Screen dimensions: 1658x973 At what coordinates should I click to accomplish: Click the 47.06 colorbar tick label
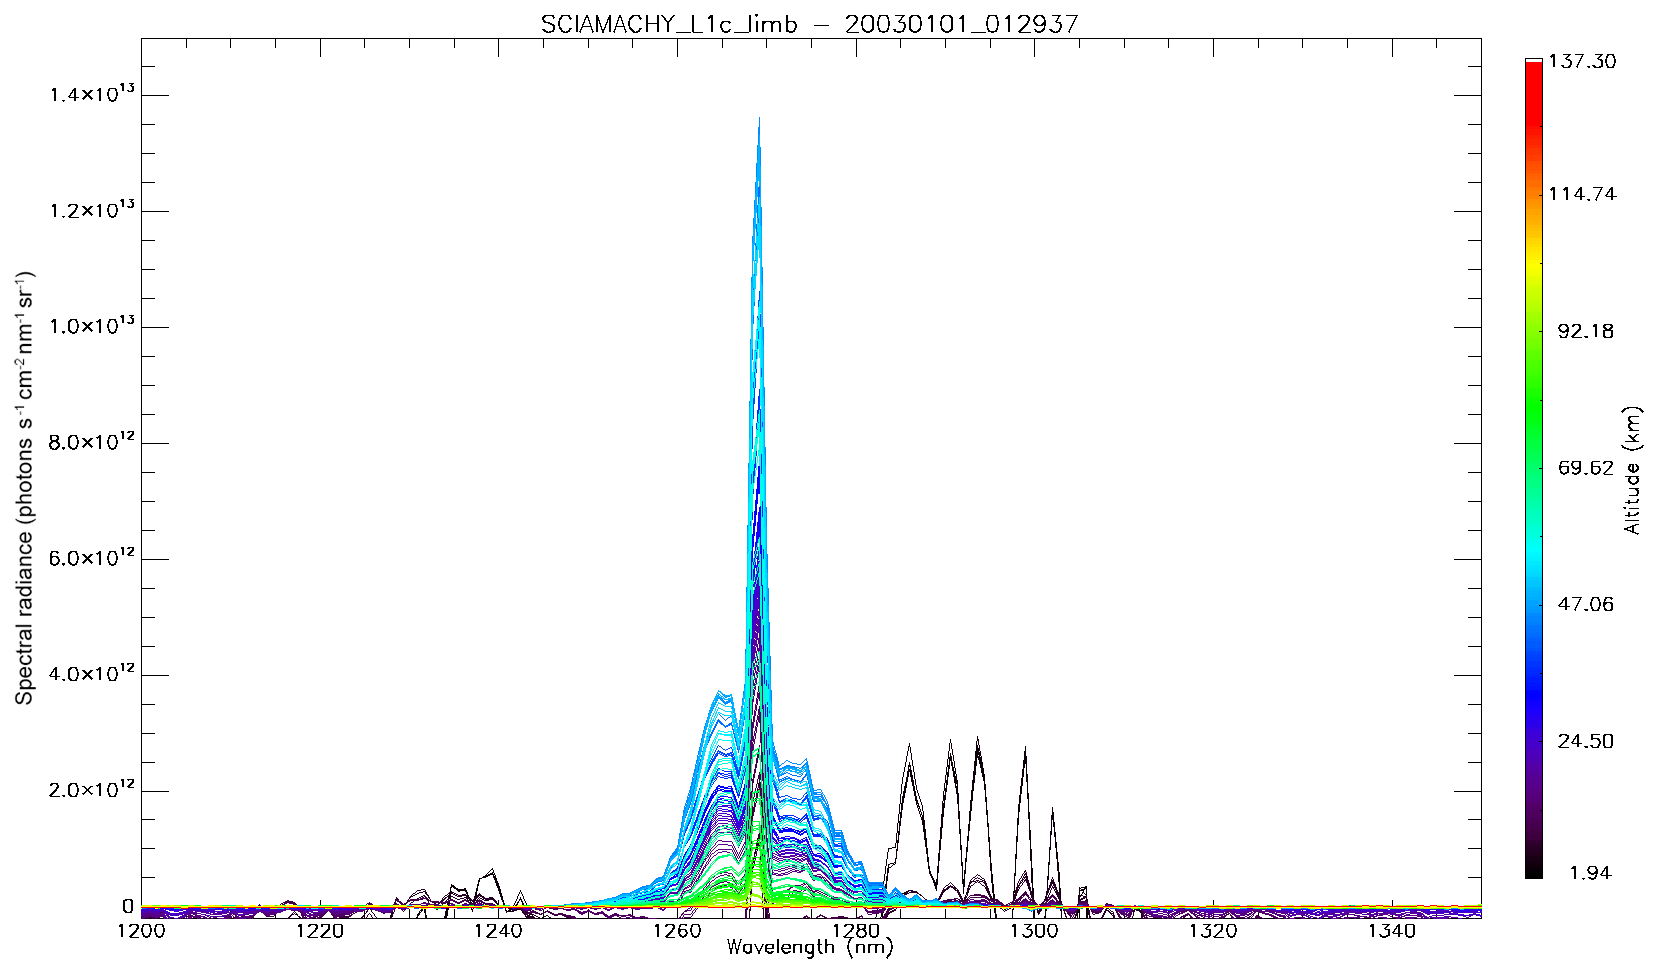click(x=1585, y=605)
